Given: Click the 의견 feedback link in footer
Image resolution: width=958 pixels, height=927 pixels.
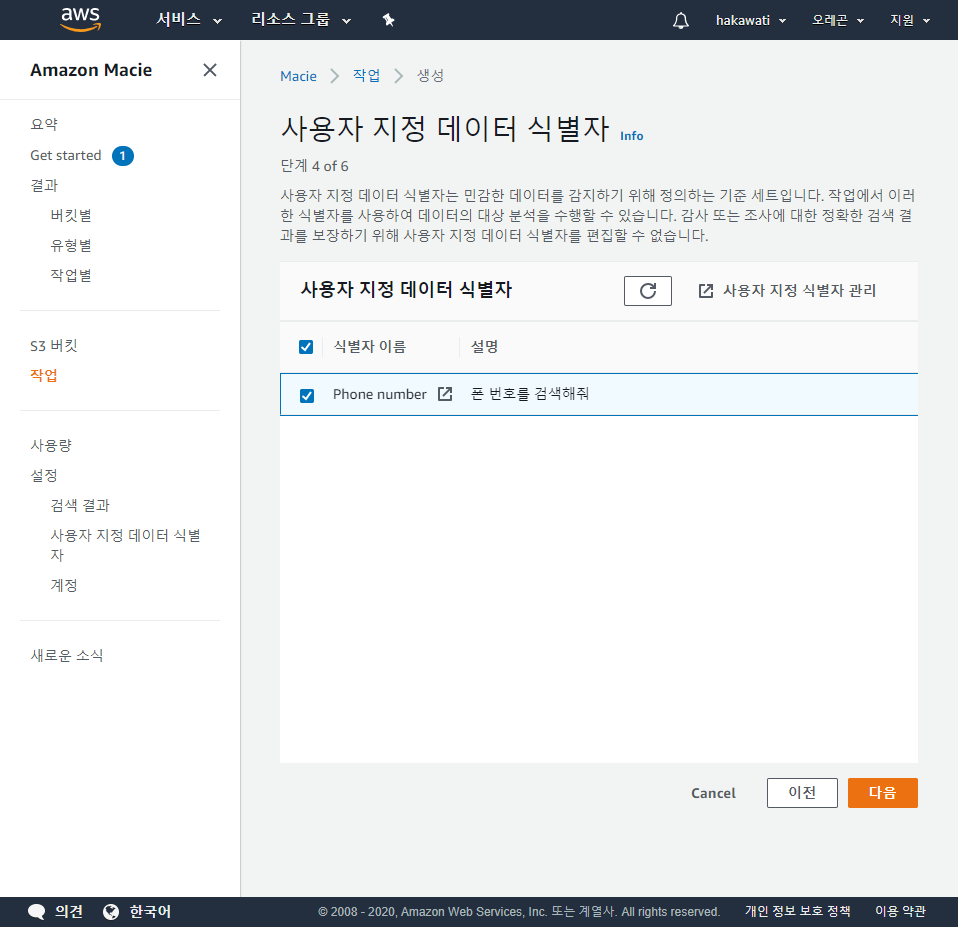Looking at the screenshot, I should (68, 912).
